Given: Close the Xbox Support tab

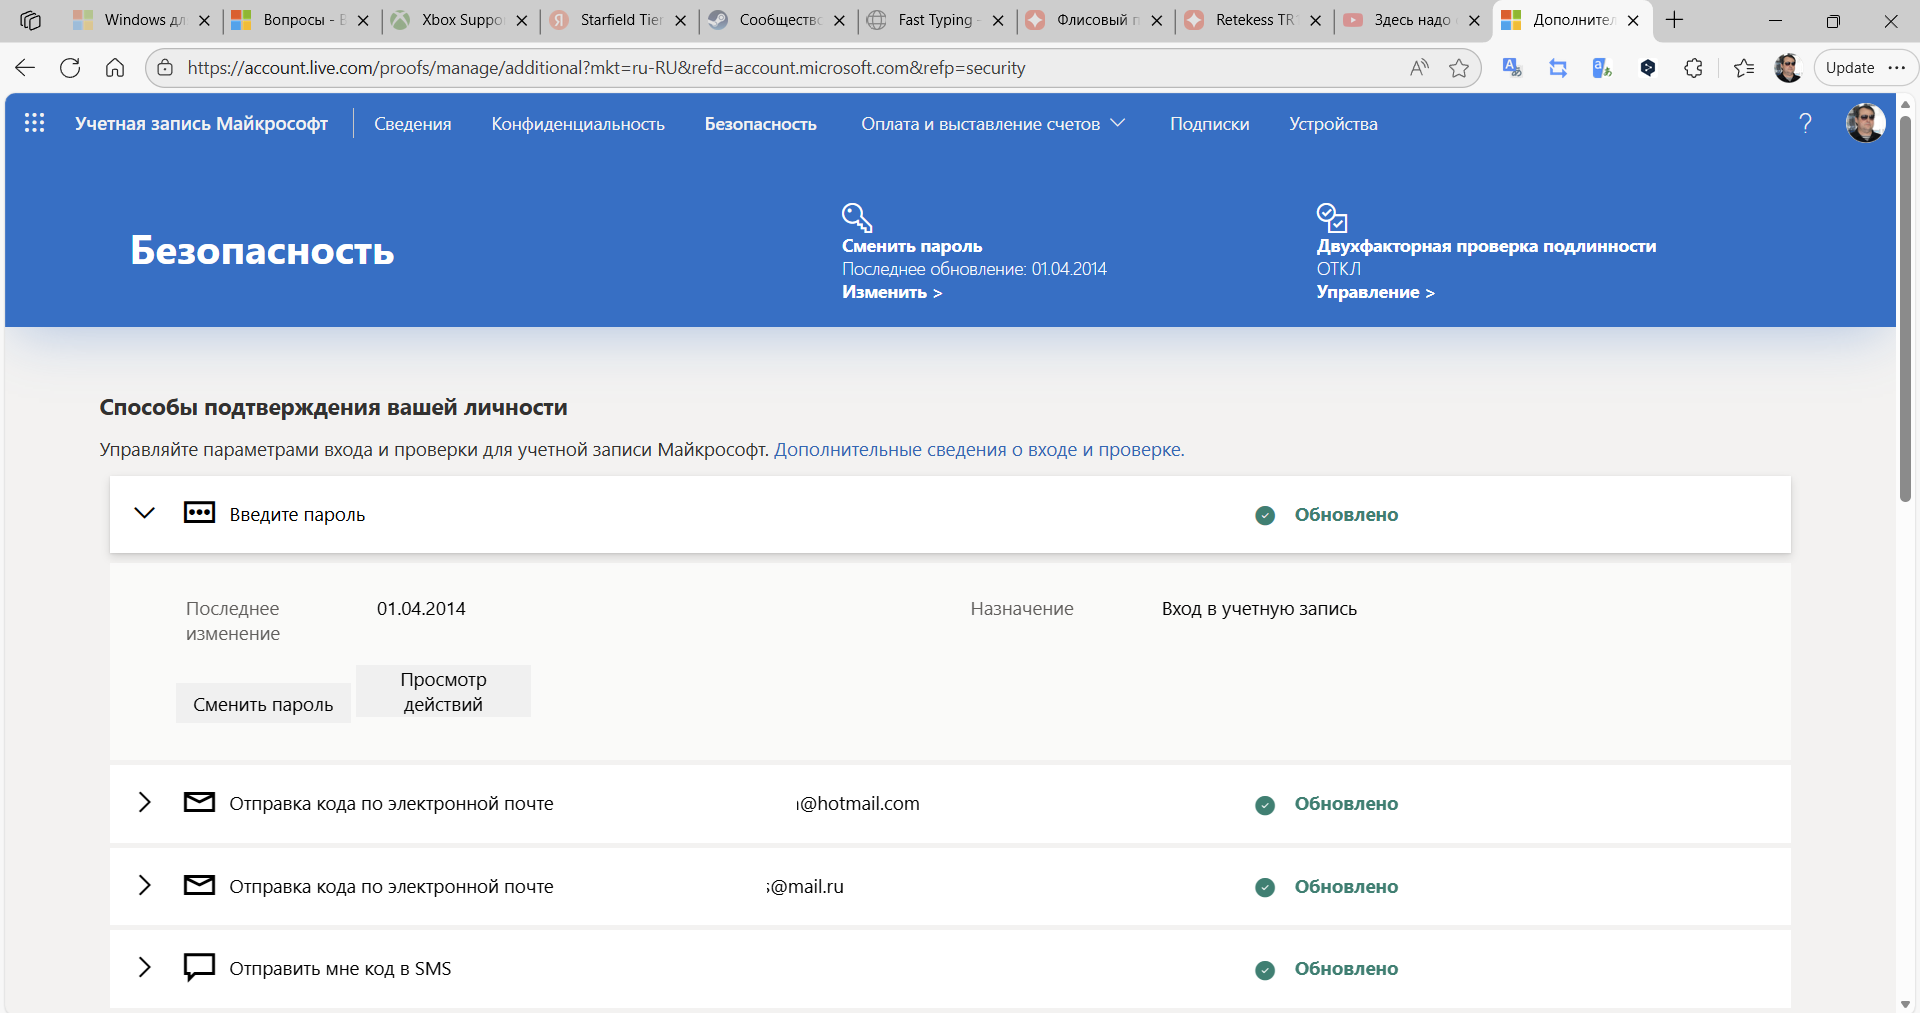Looking at the screenshot, I should pos(522,20).
